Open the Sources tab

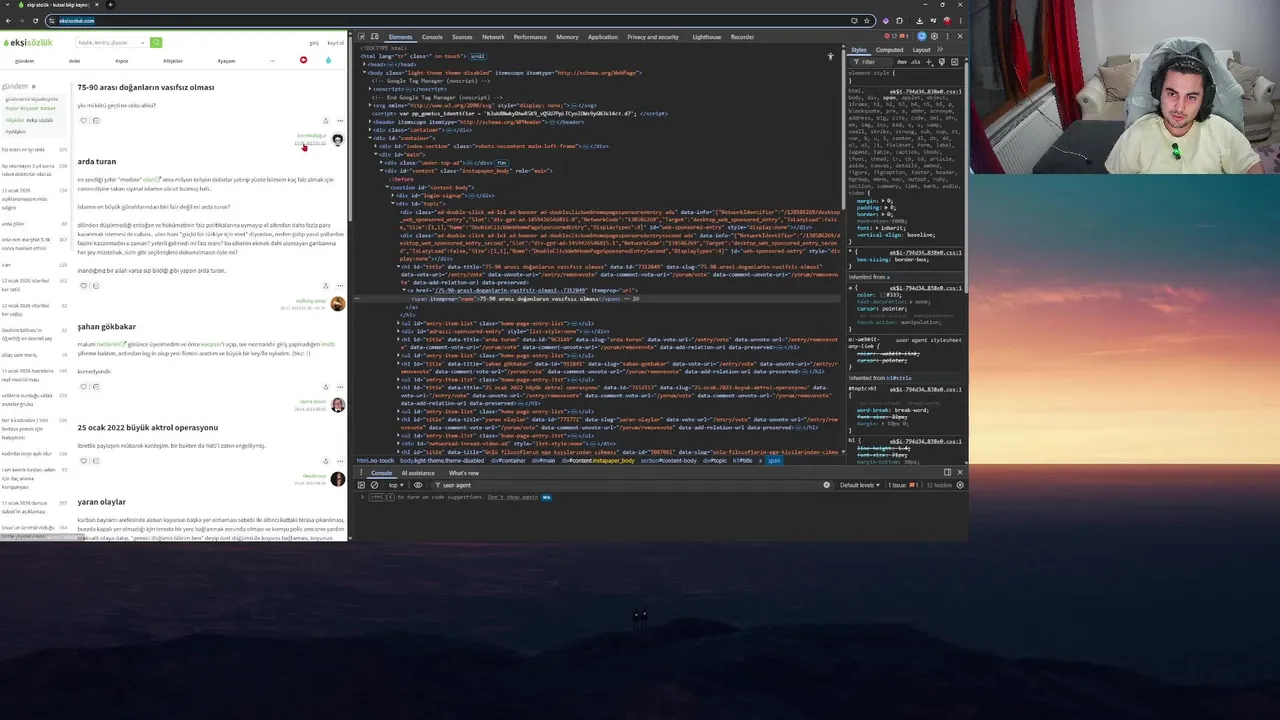[462, 37]
